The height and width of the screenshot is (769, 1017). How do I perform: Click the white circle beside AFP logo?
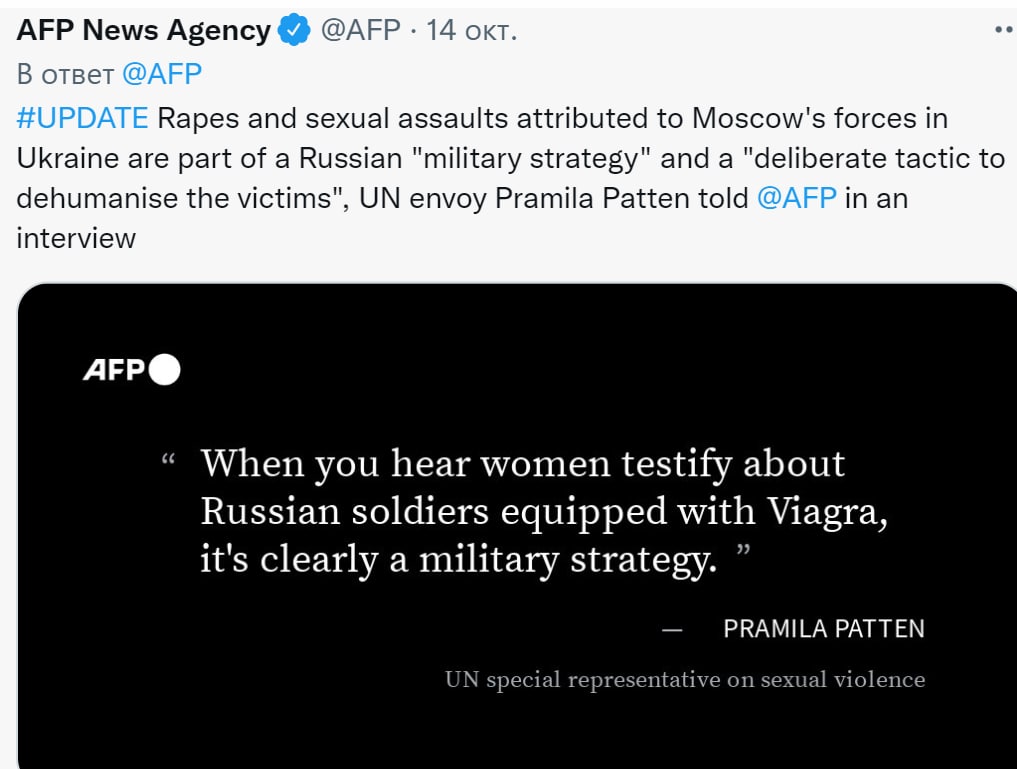pyautogui.click(x=164, y=370)
